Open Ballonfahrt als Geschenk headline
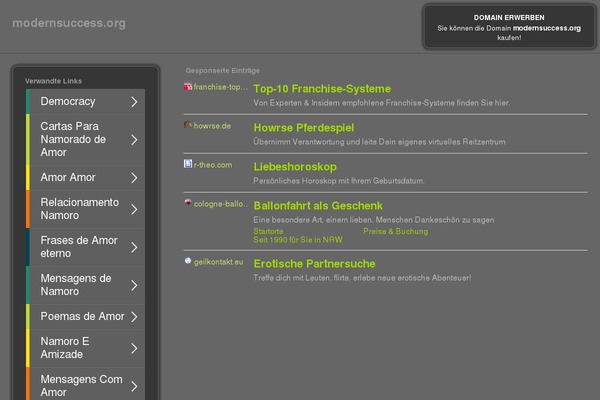The height and width of the screenshot is (400, 600). tap(318, 206)
